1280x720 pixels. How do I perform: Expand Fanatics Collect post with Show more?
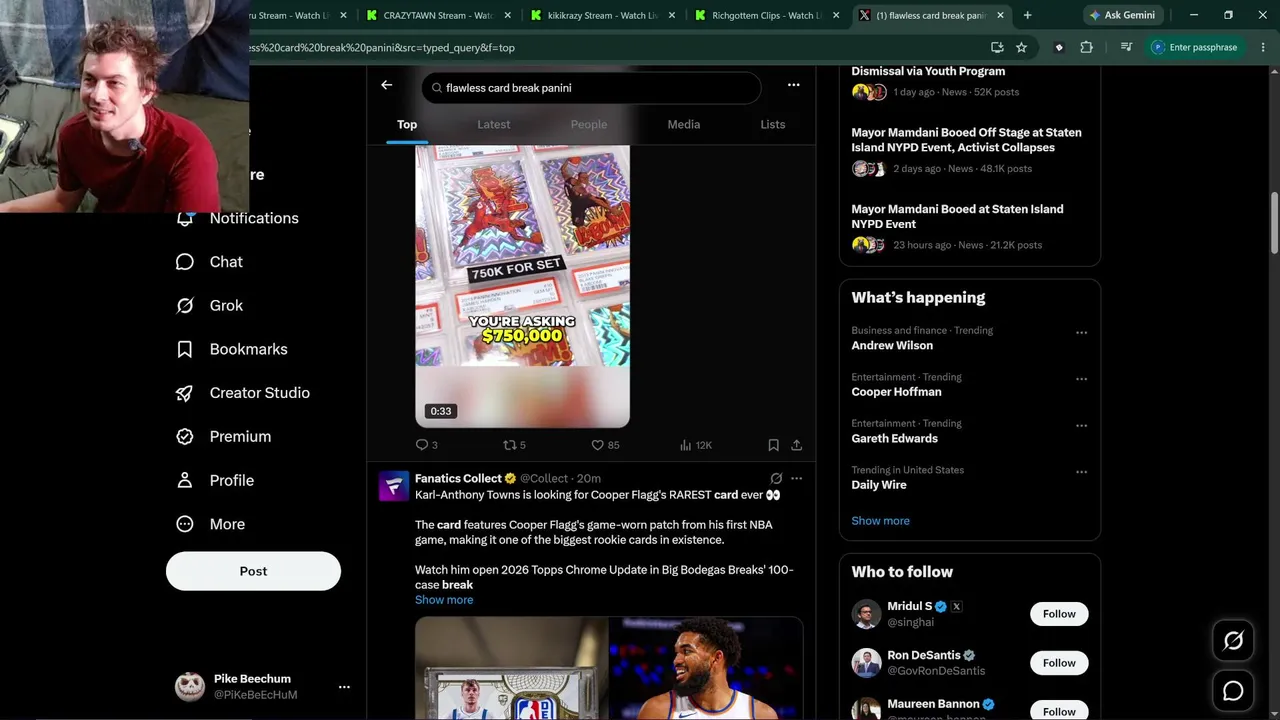click(x=444, y=600)
